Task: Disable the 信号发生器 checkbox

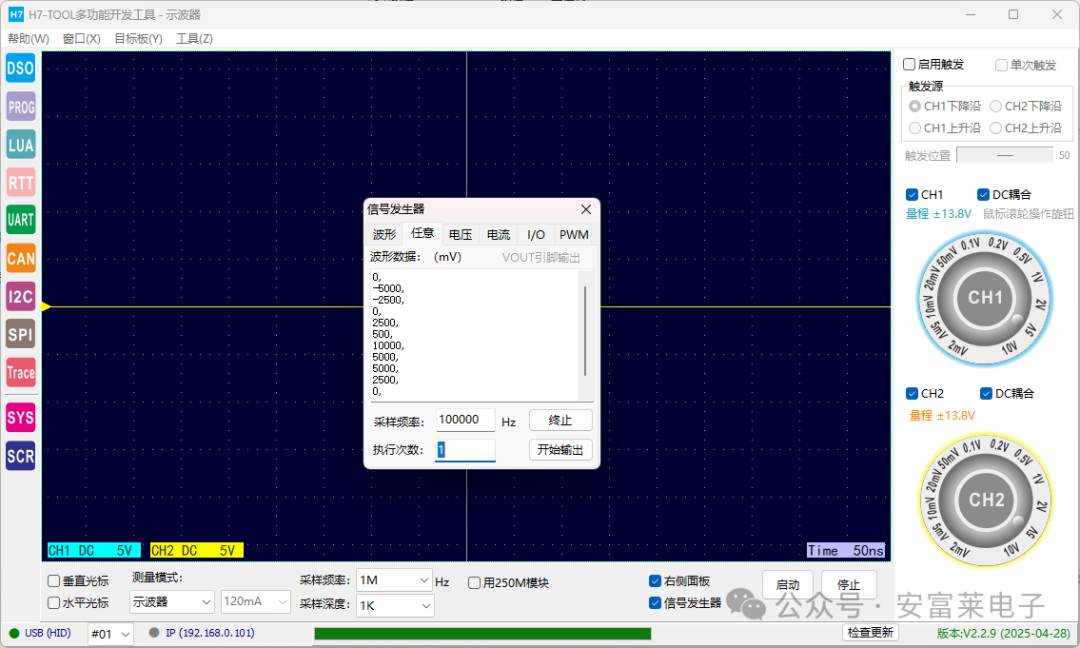Action: [x=655, y=602]
